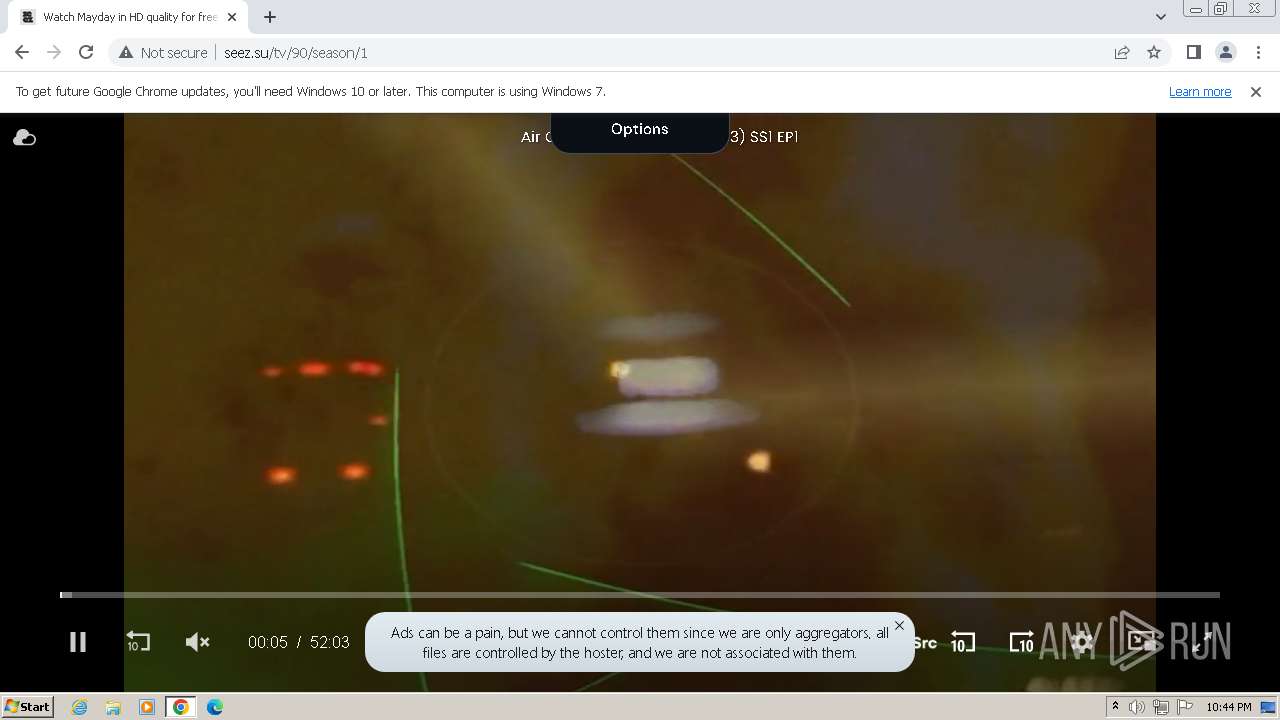Reload the current page
1280x720 pixels.
click(86, 52)
